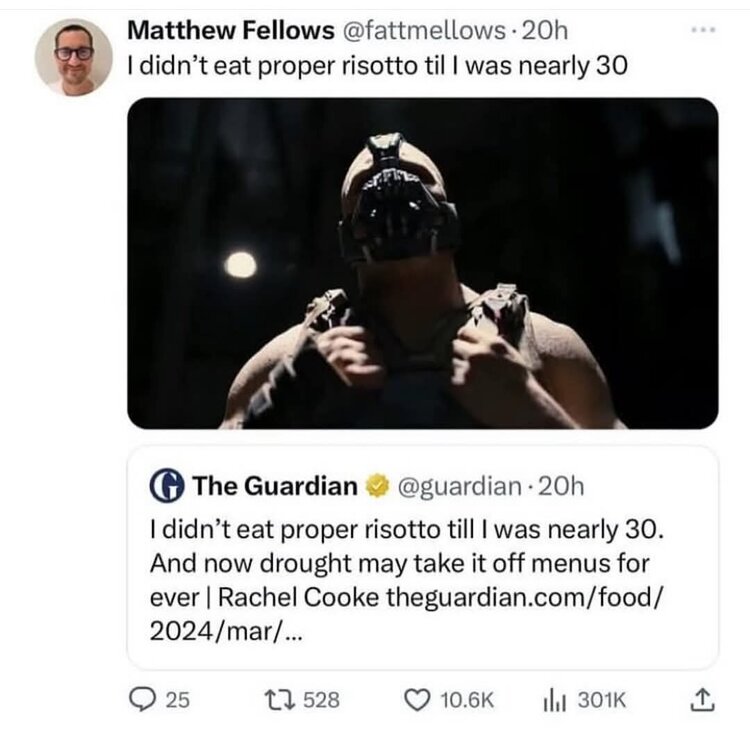Click The Guardian gold verified badge

[x=376, y=487]
